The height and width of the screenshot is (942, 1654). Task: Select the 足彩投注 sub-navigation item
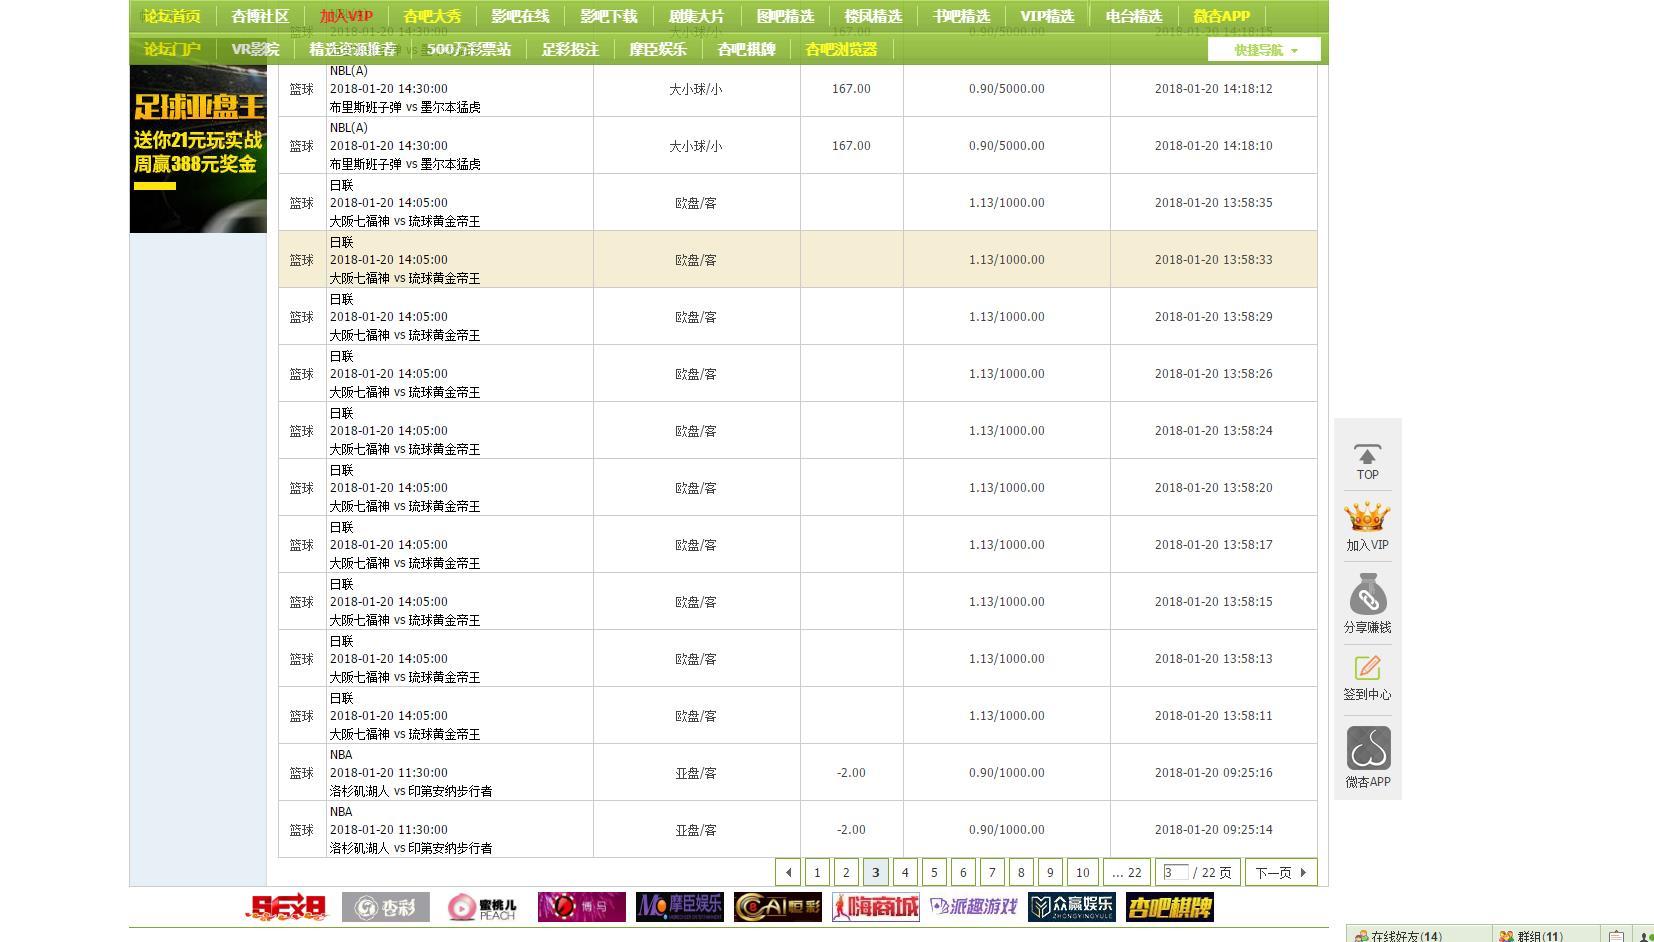[570, 49]
